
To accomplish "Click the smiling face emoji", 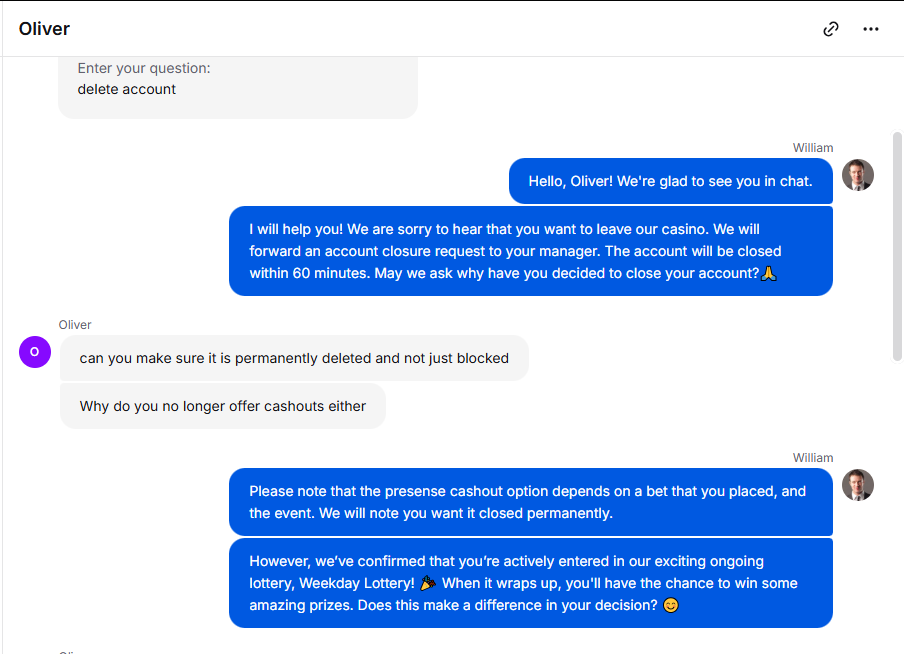I will pyautogui.click(x=671, y=605).
